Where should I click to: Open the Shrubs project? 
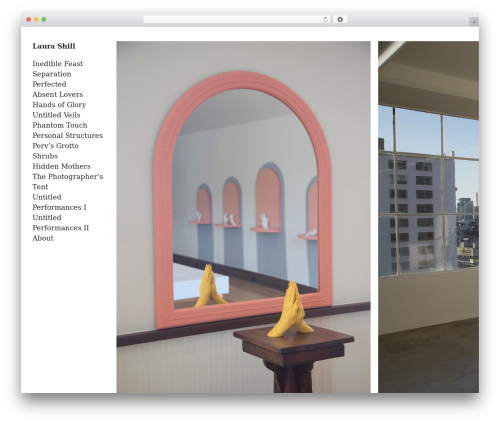pyautogui.click(x=45, y=156)
